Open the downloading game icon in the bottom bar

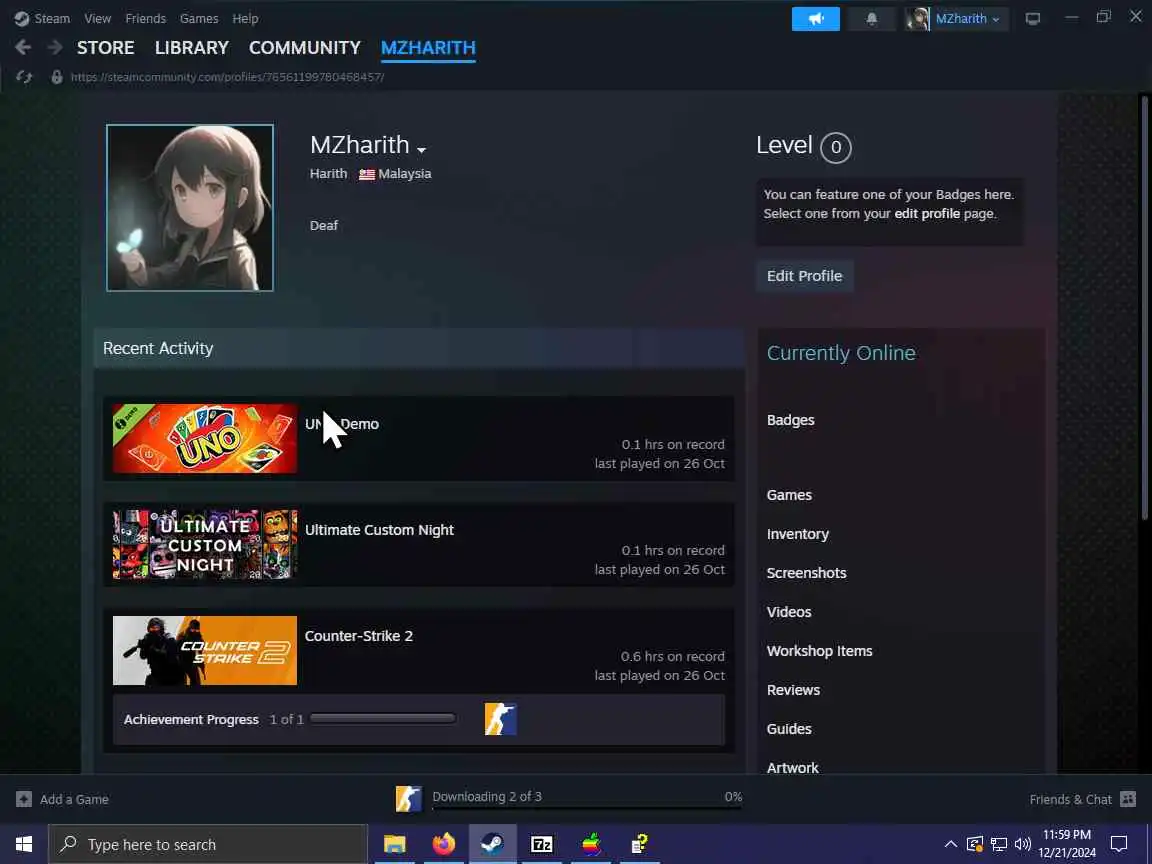point(408,799)
